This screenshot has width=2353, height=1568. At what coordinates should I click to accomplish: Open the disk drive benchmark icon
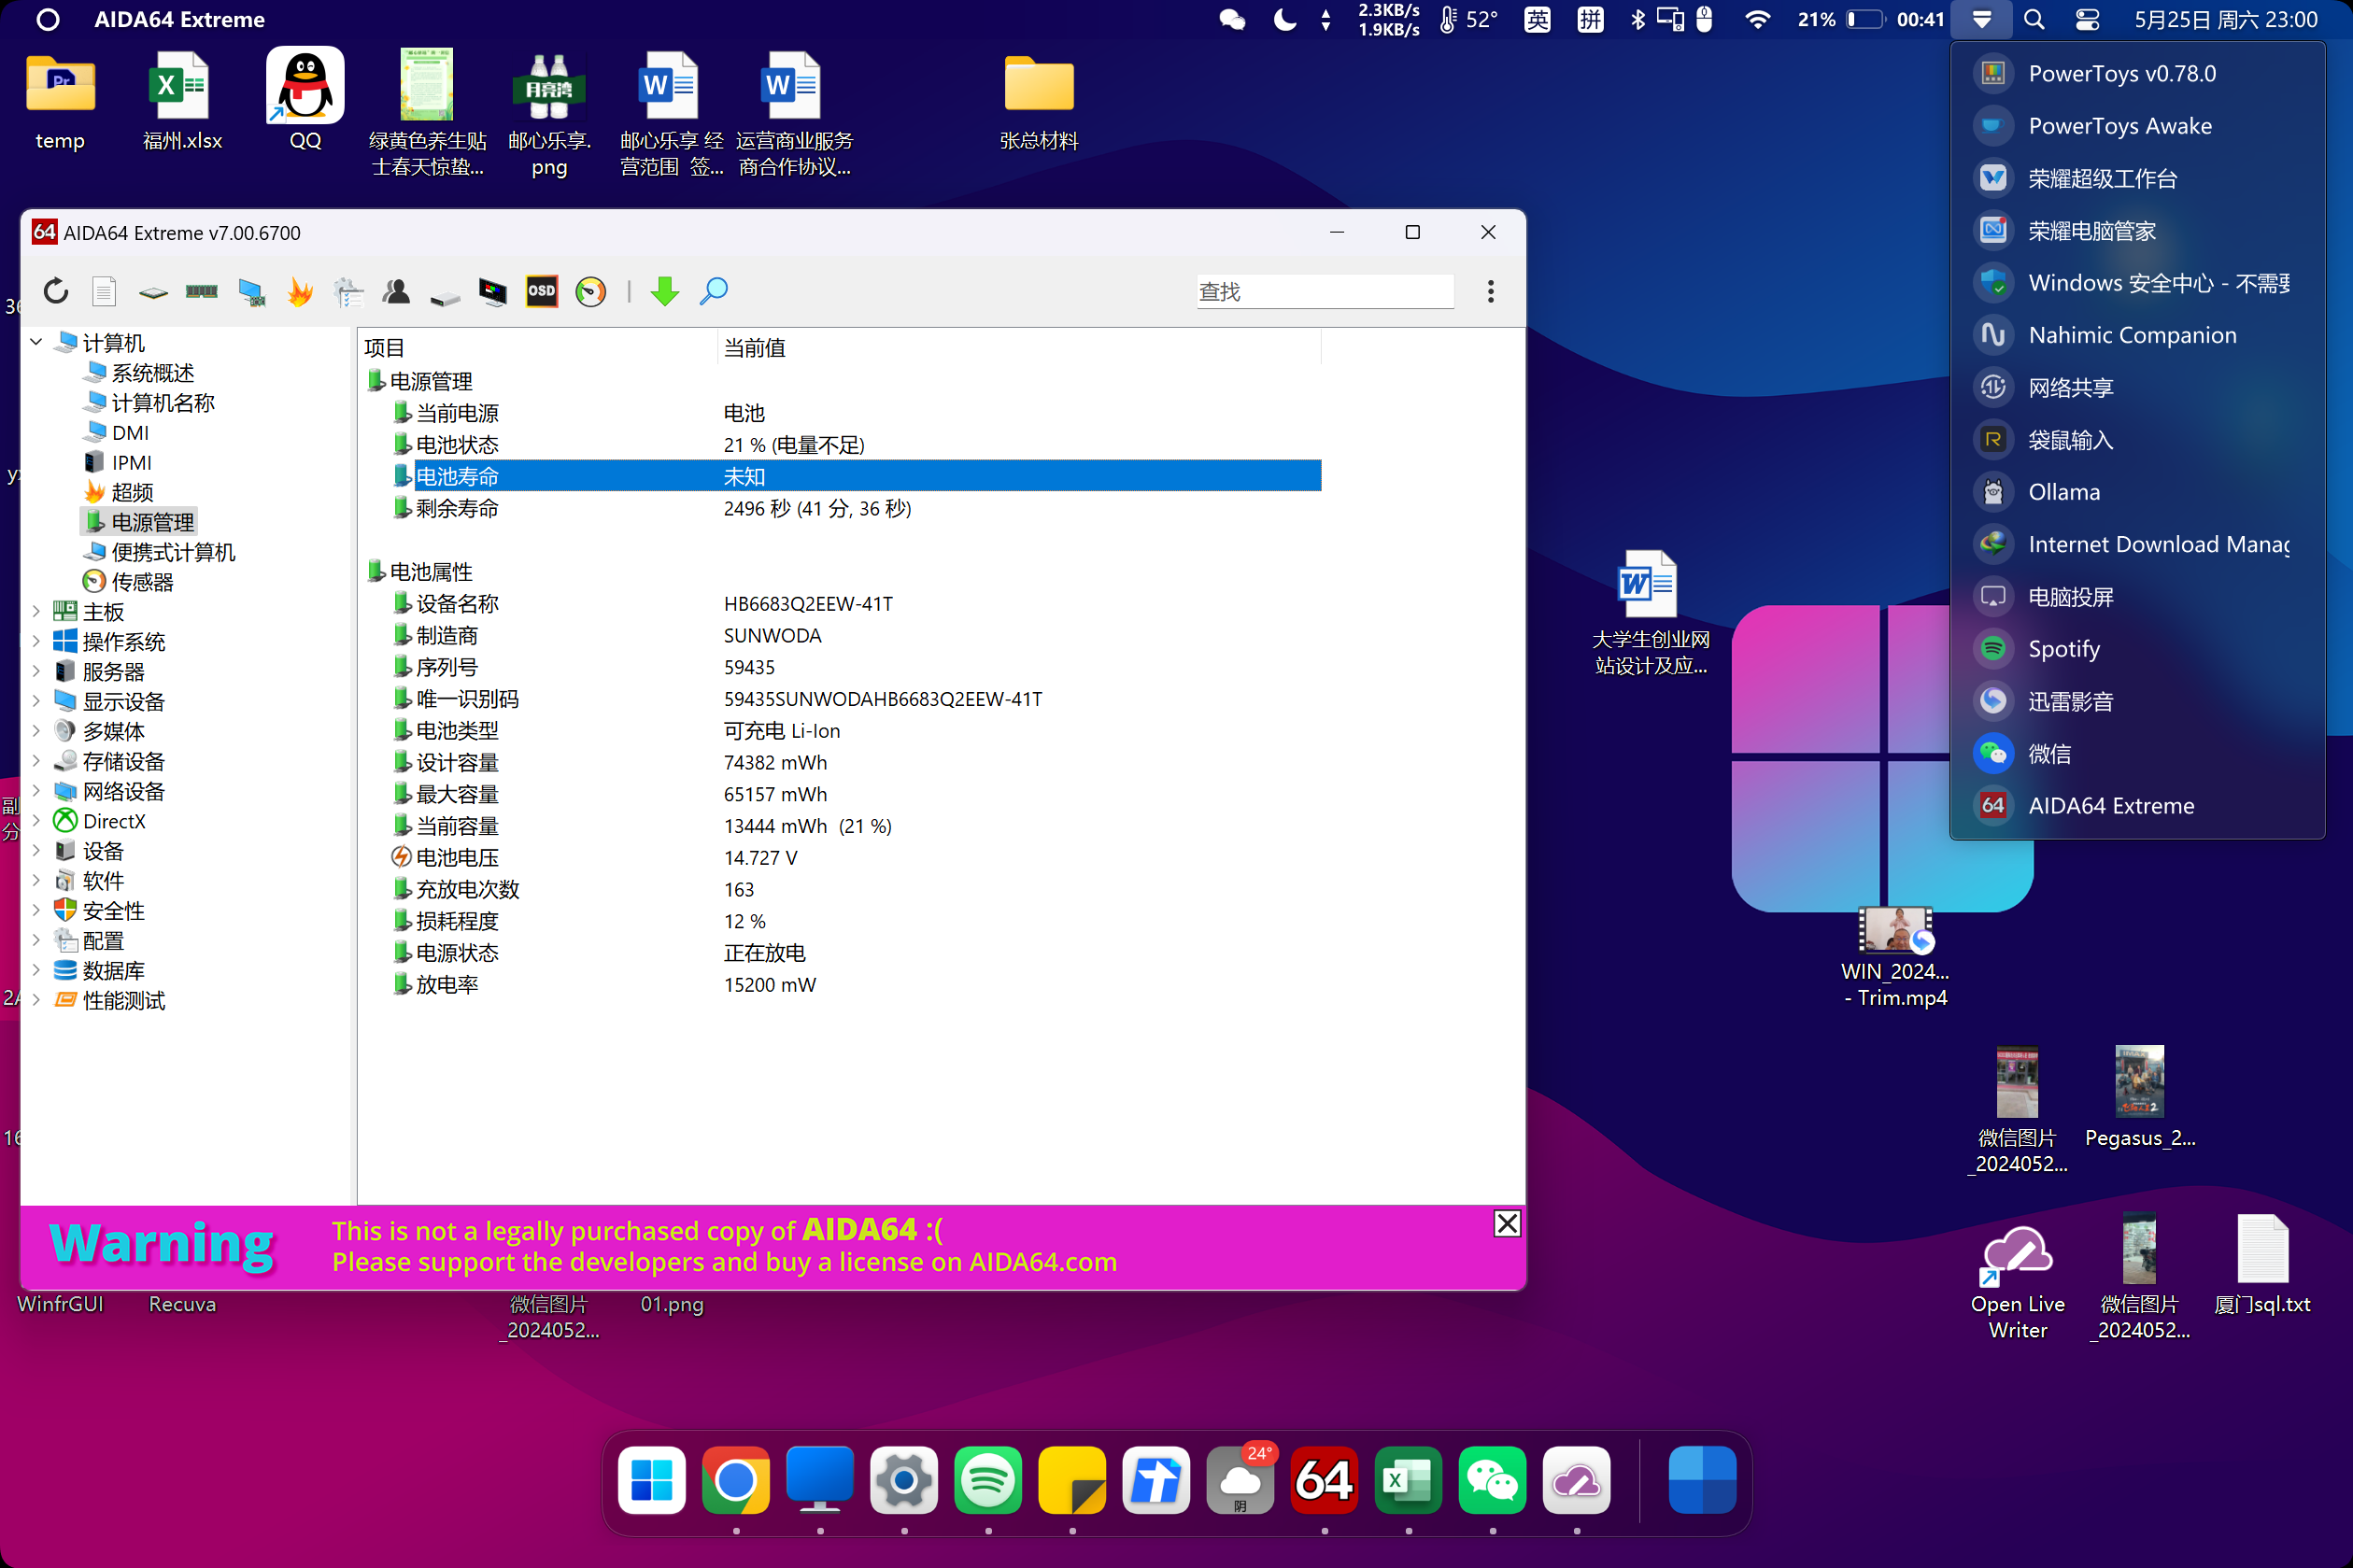(x=445, y=296)
